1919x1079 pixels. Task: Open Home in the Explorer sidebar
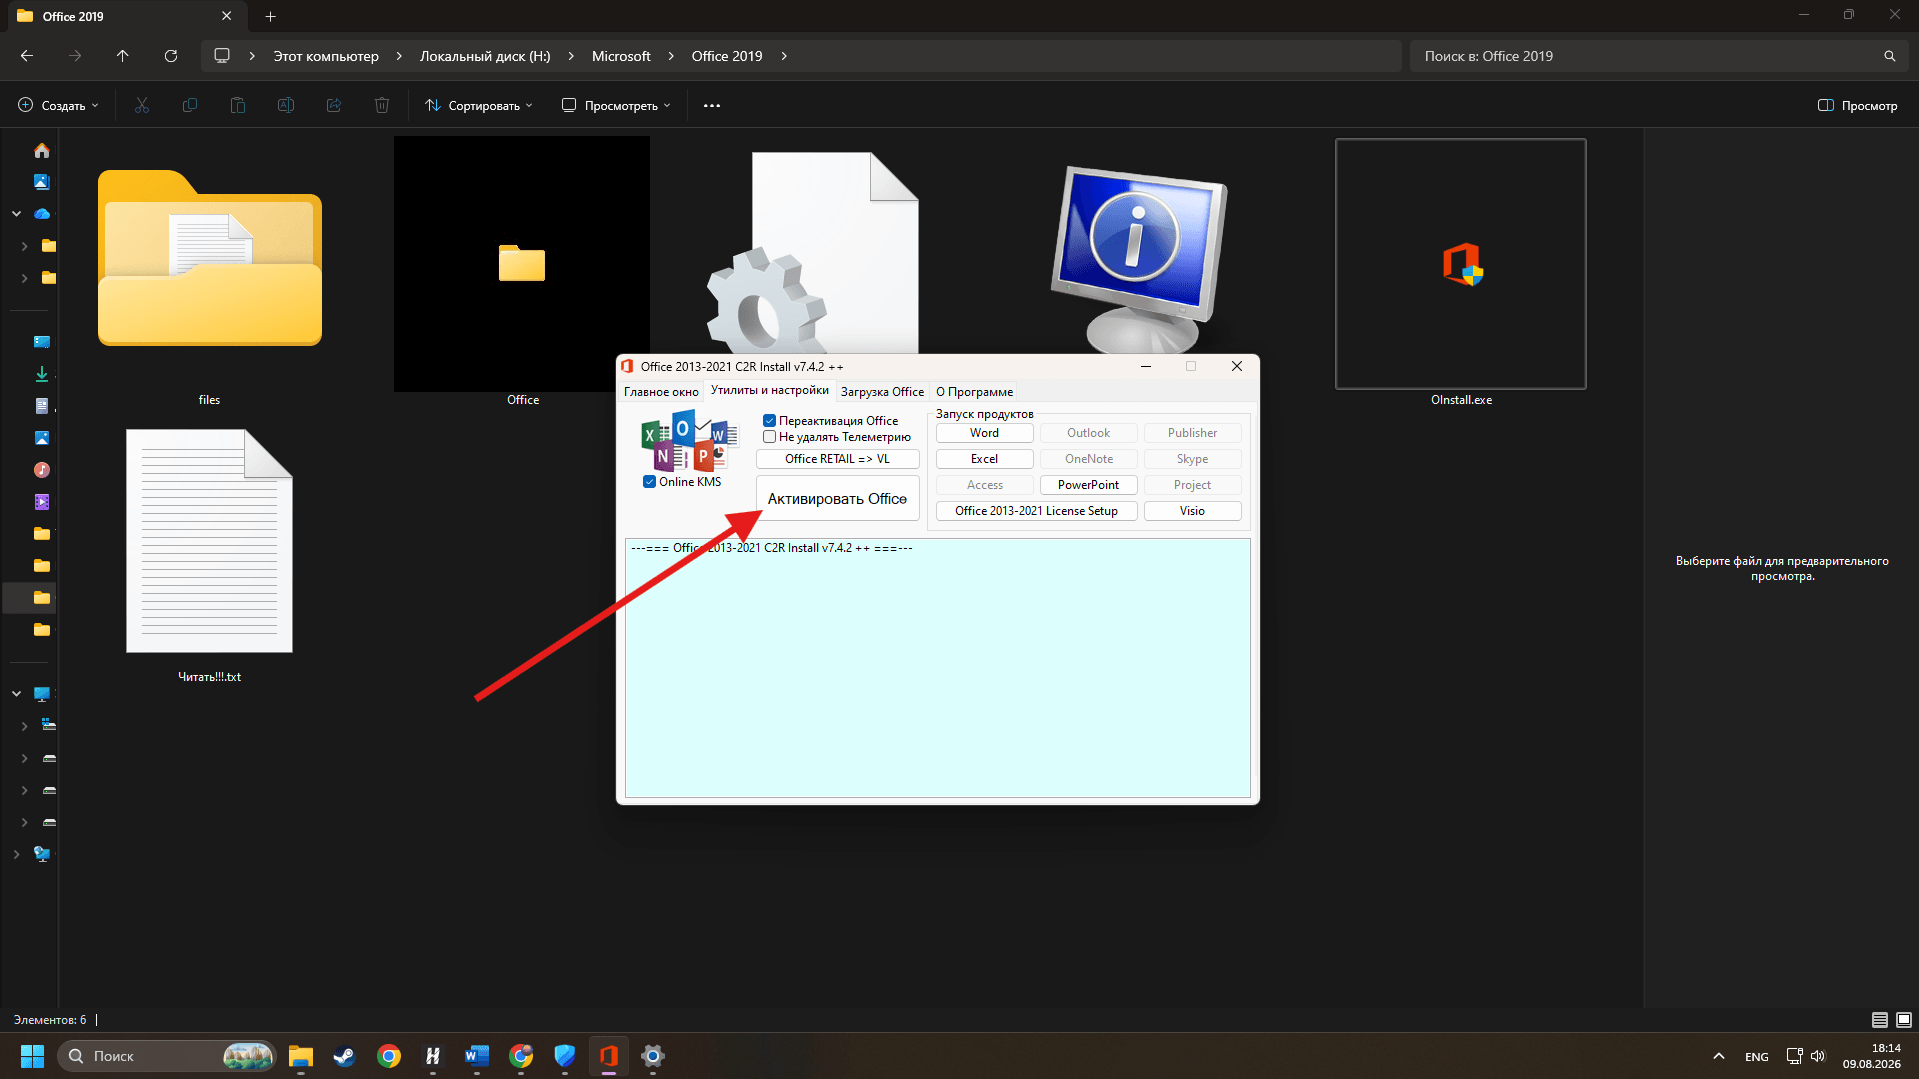[x=41, y=150]
